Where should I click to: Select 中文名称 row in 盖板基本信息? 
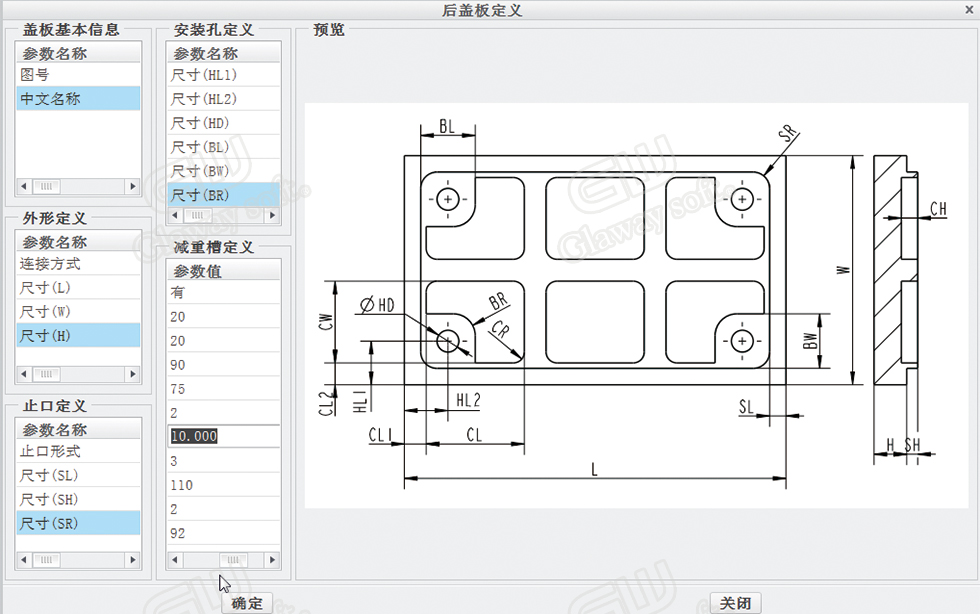click(x=79, y=99)
